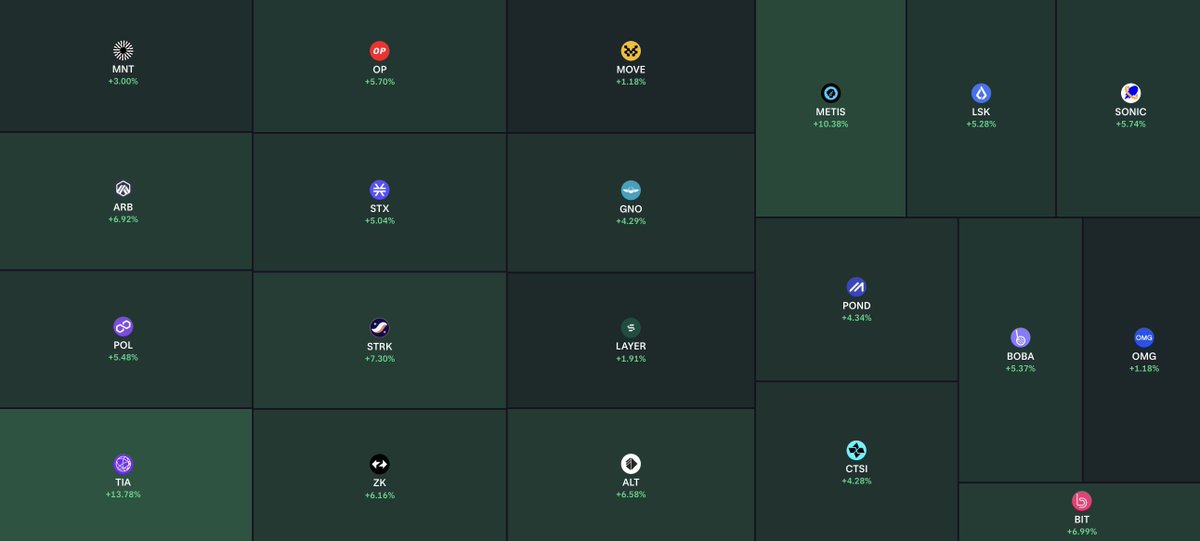The width and height of the screenshot is (1200, 541).
Task: Select the ZK ticker label
Action: pyautogui.click(x=379, y=483)
